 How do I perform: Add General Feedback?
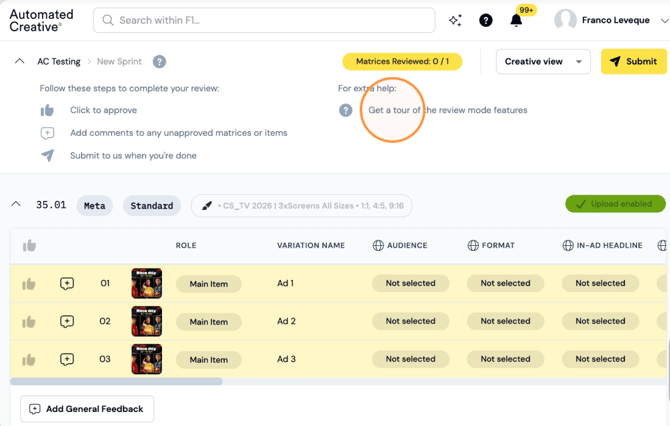[87, 409]
